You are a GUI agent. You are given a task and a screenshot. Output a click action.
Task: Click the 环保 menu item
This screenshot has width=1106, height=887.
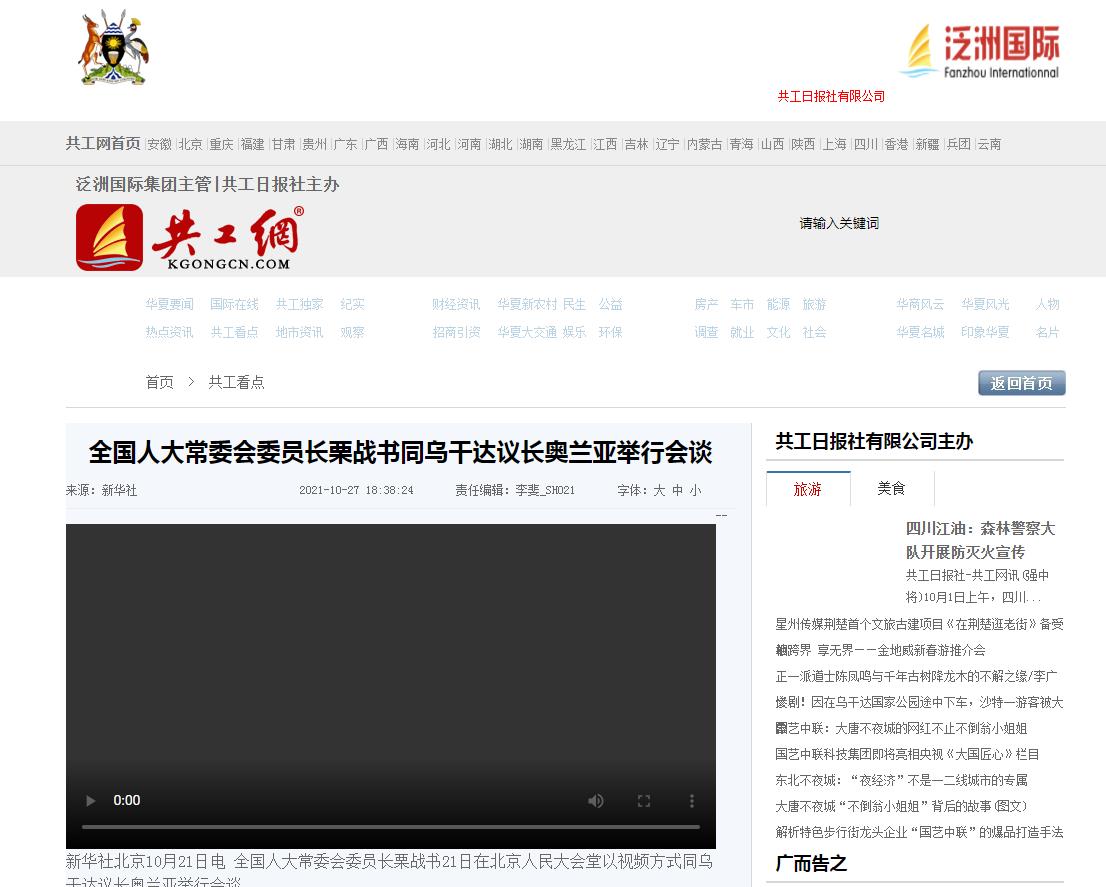611,332
